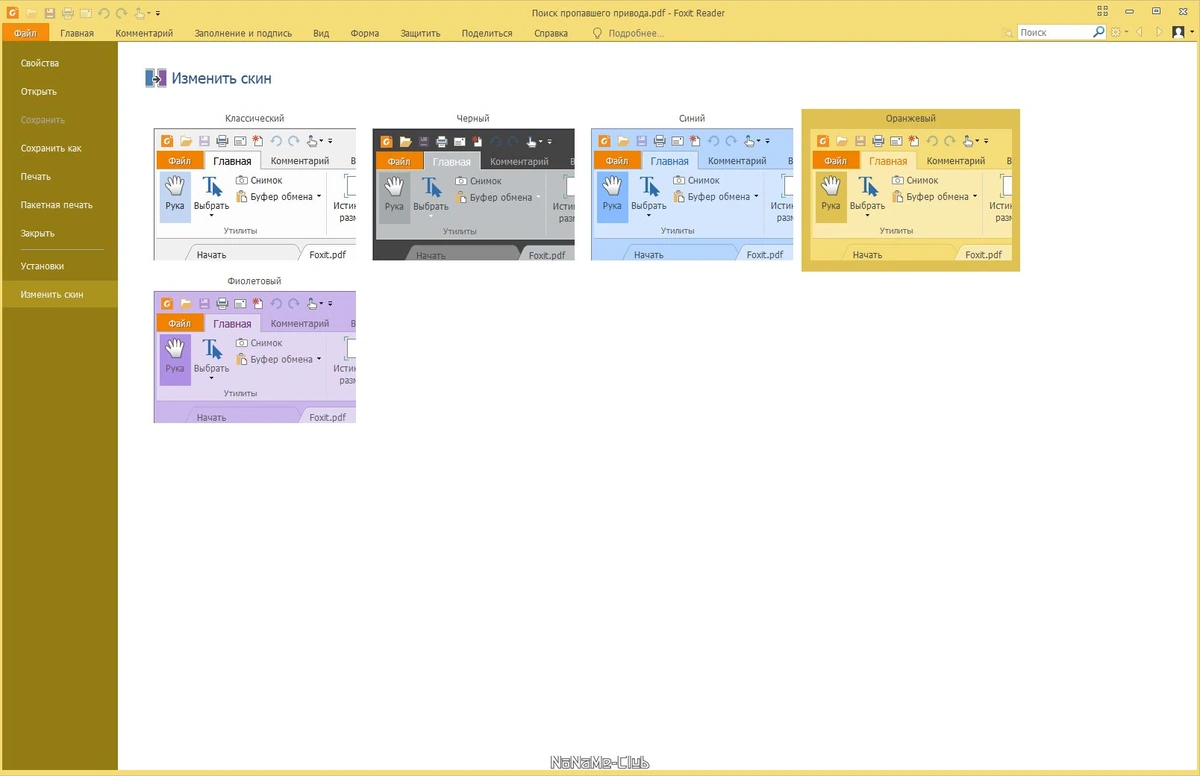This screenshot has height=776, width=1200.
Task: Click the four-squares ribbon mode icon
Action: point(1103,11)
